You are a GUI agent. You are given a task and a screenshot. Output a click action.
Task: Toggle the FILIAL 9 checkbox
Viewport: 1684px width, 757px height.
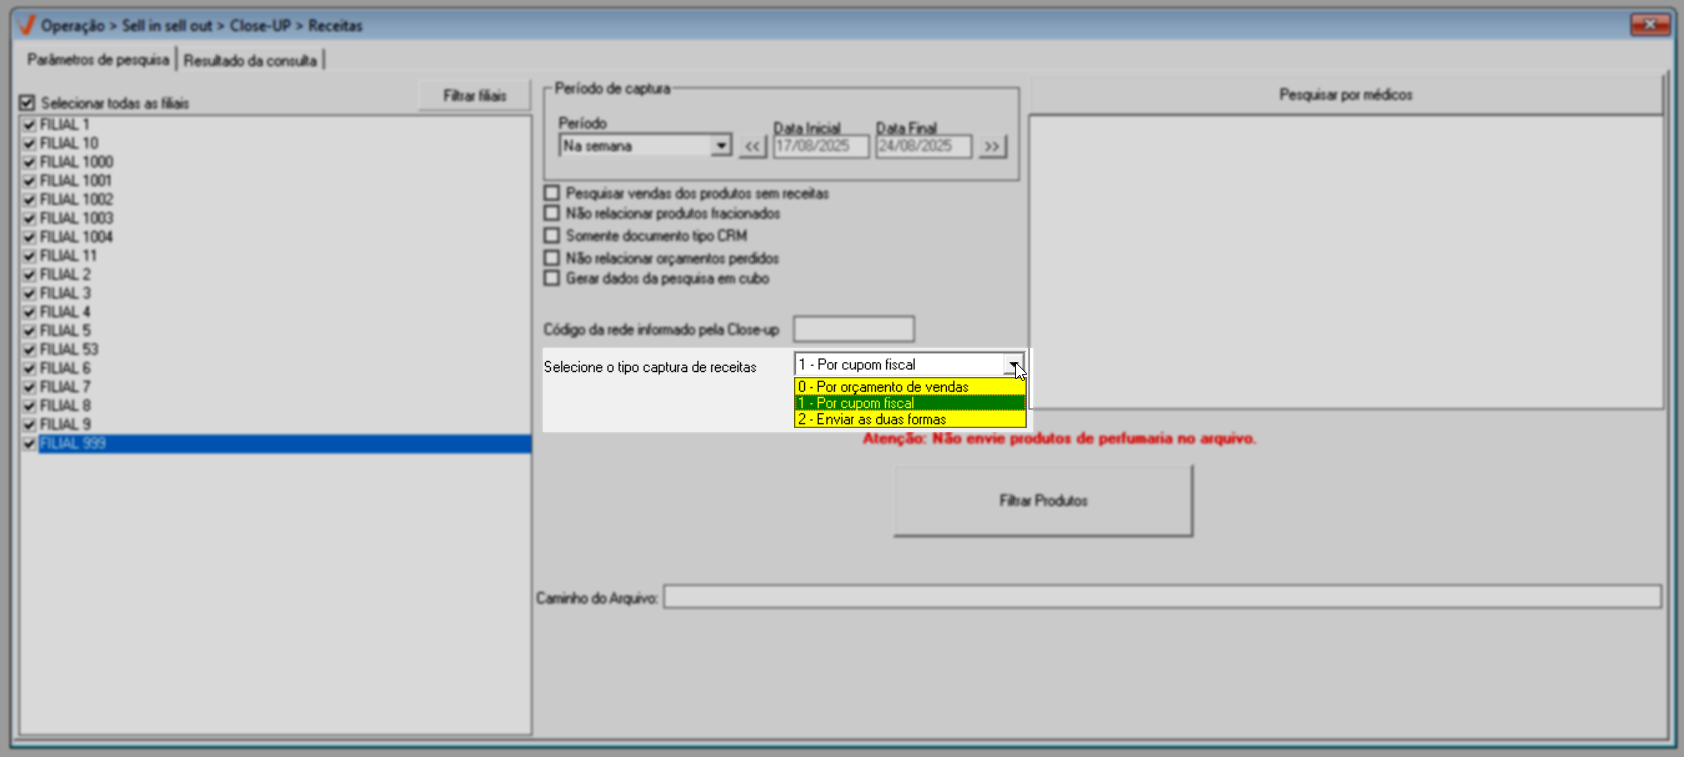pyautogui.click(x=29, y=425)
